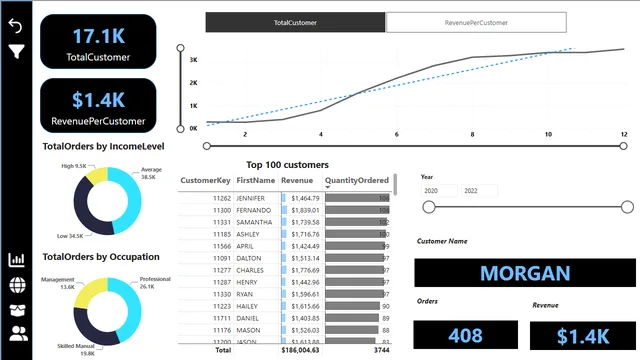Click the MORGAN customer name card
The image size is (640, 360).
[x=525, y=273]
